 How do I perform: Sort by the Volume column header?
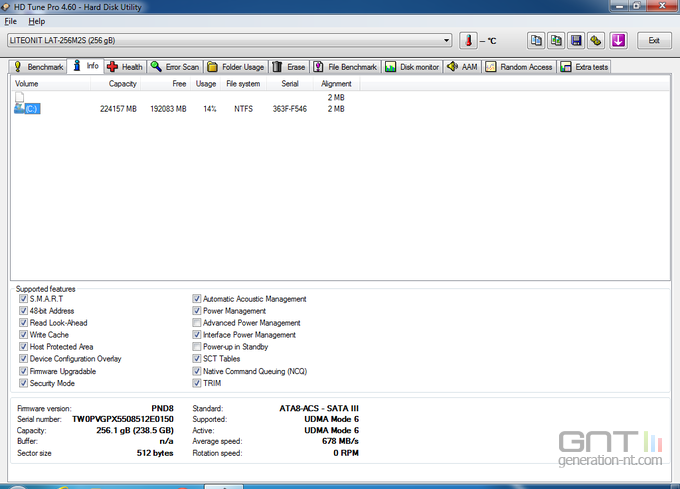point(51,84)
